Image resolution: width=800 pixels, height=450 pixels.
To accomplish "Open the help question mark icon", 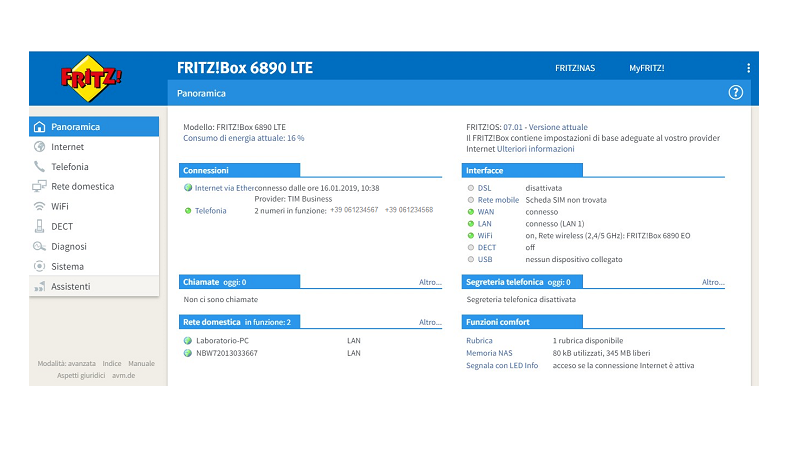I will coord(735,92).
